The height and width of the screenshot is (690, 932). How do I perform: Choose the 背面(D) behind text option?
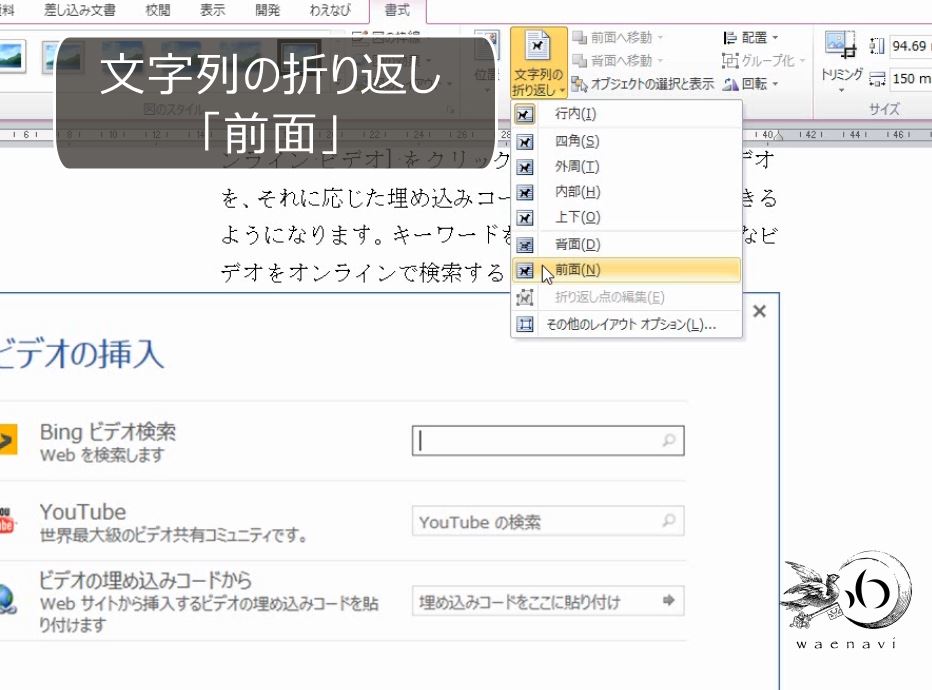point(627,244)
